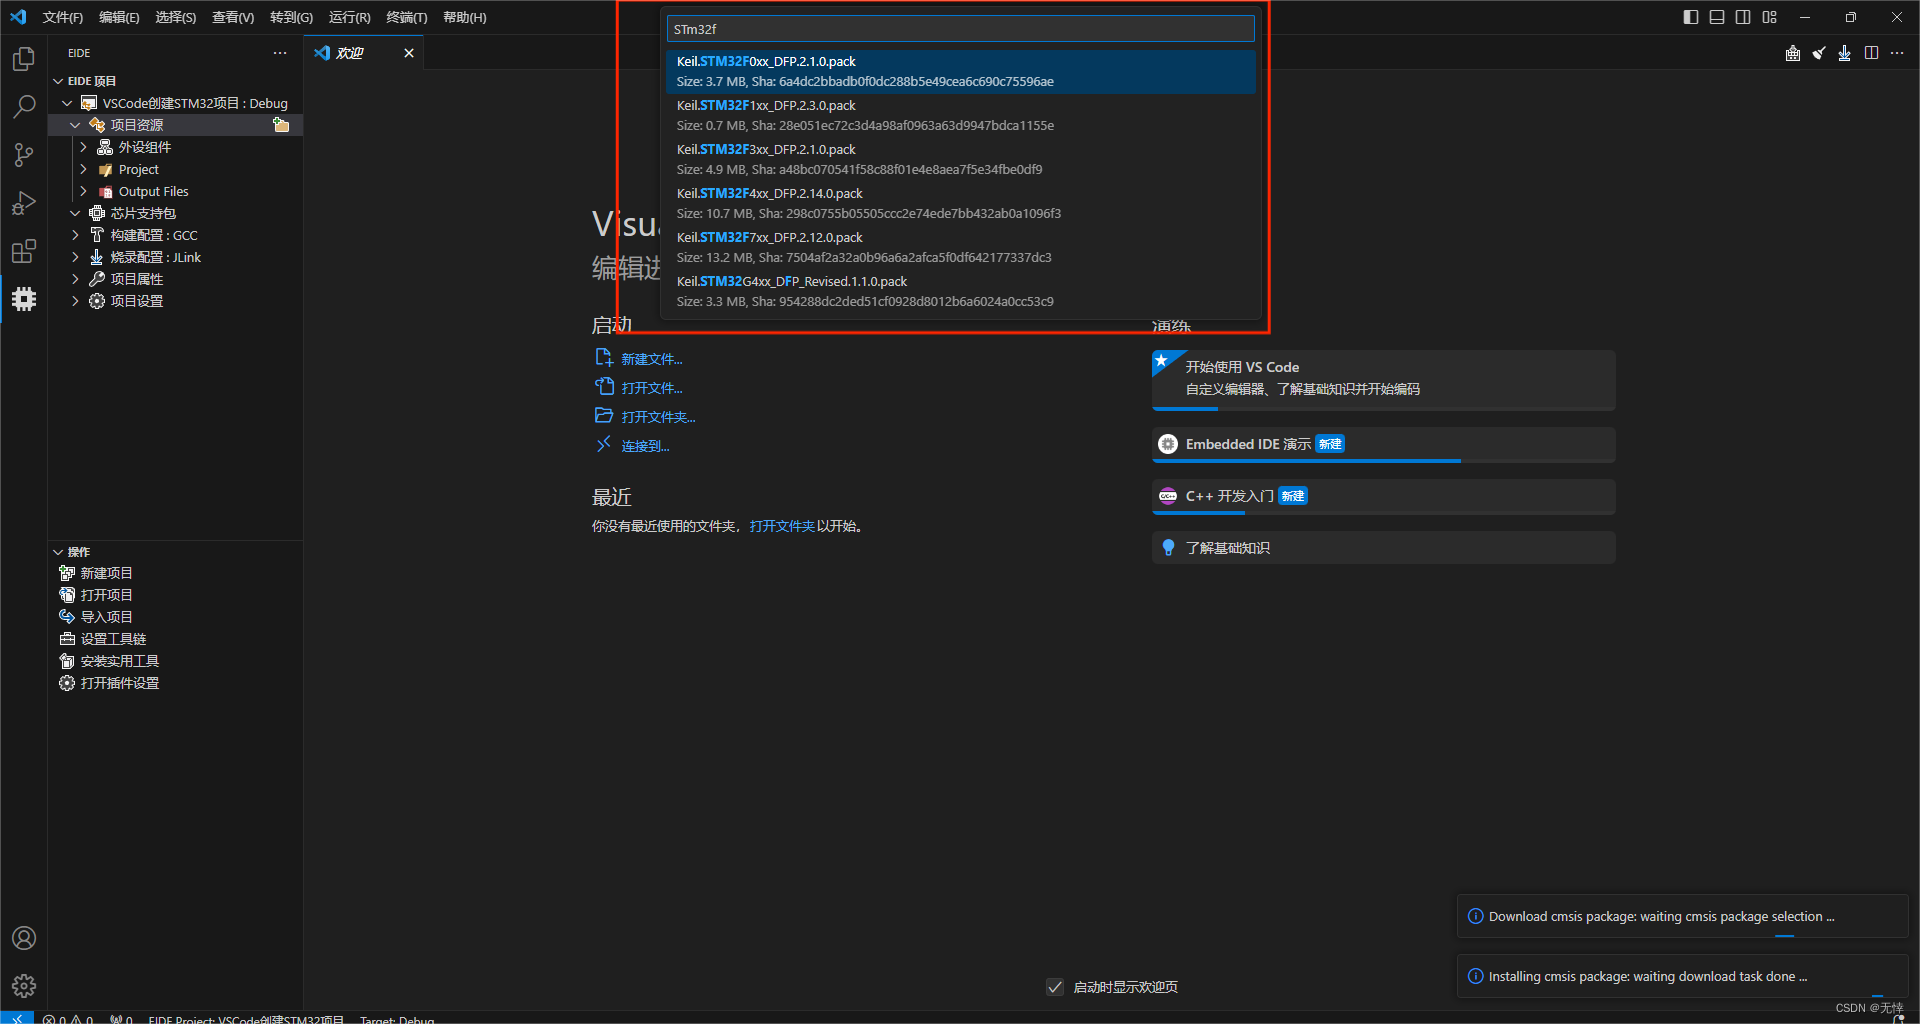The image size is (1920, 1024).
Task: Click the 设置工具链 operation
Action: point(113,639)
